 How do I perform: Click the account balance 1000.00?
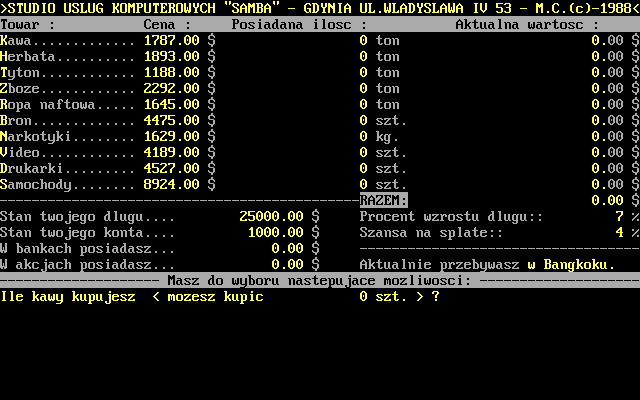tap(276, 232)
